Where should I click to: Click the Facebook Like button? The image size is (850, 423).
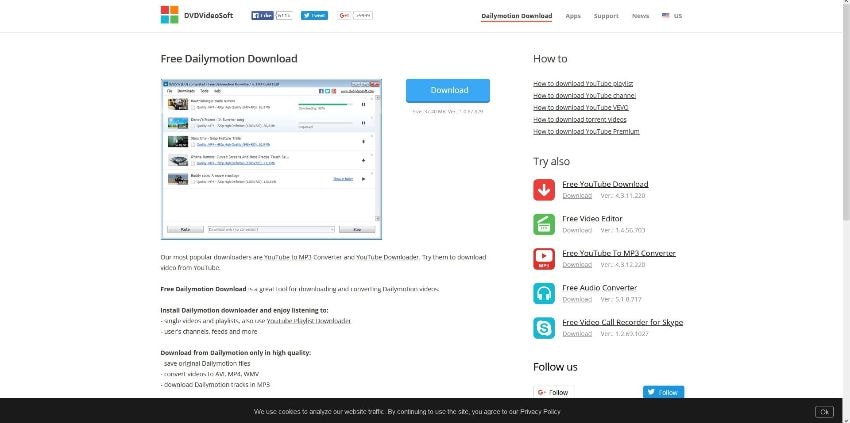tap(262, 16)
